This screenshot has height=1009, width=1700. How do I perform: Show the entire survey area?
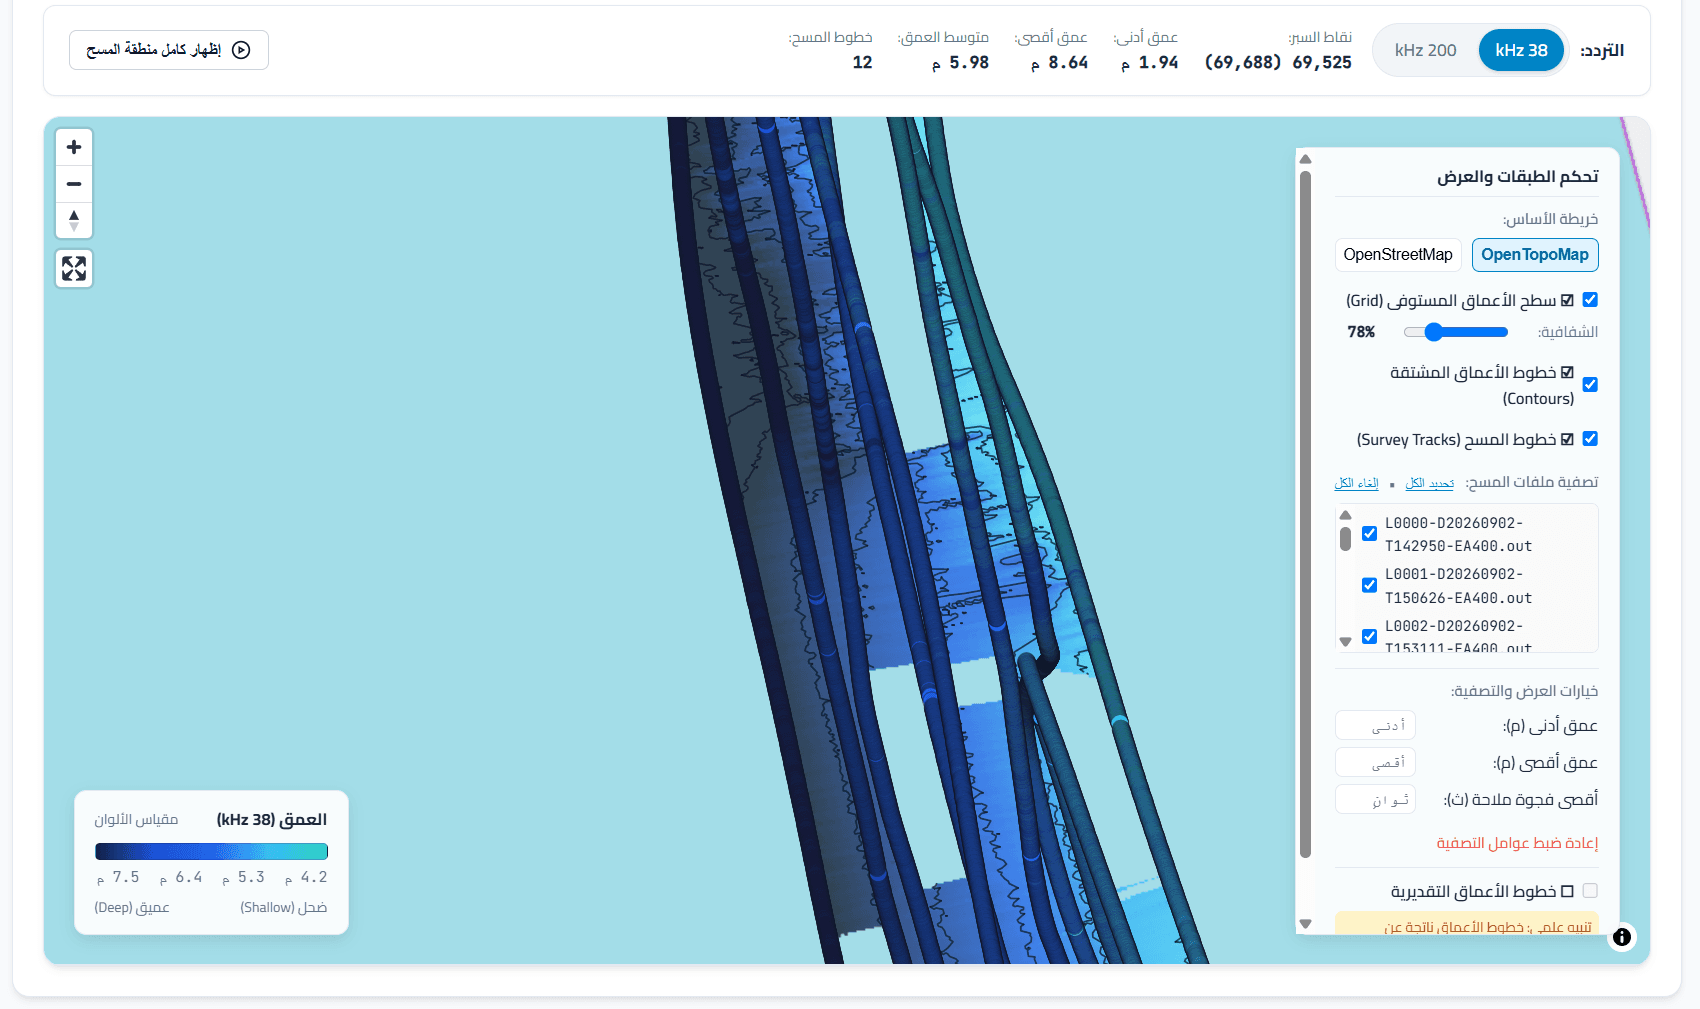tap(169, 50)
